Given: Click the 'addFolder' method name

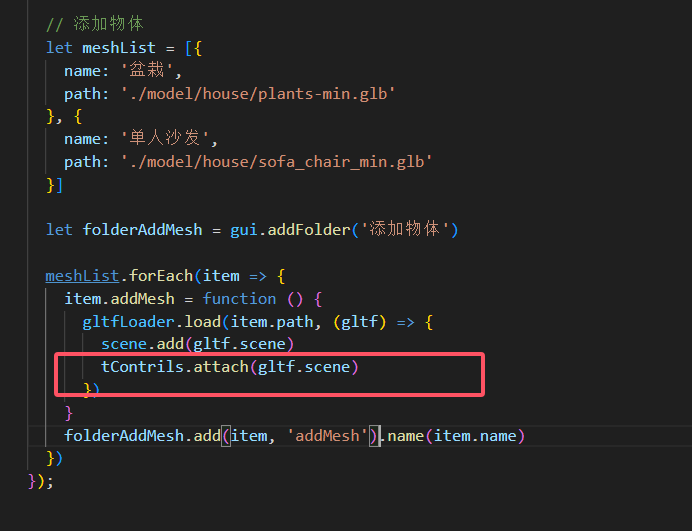Looking at the screenshot, I should pyautogui.click(x=309, y=230).
